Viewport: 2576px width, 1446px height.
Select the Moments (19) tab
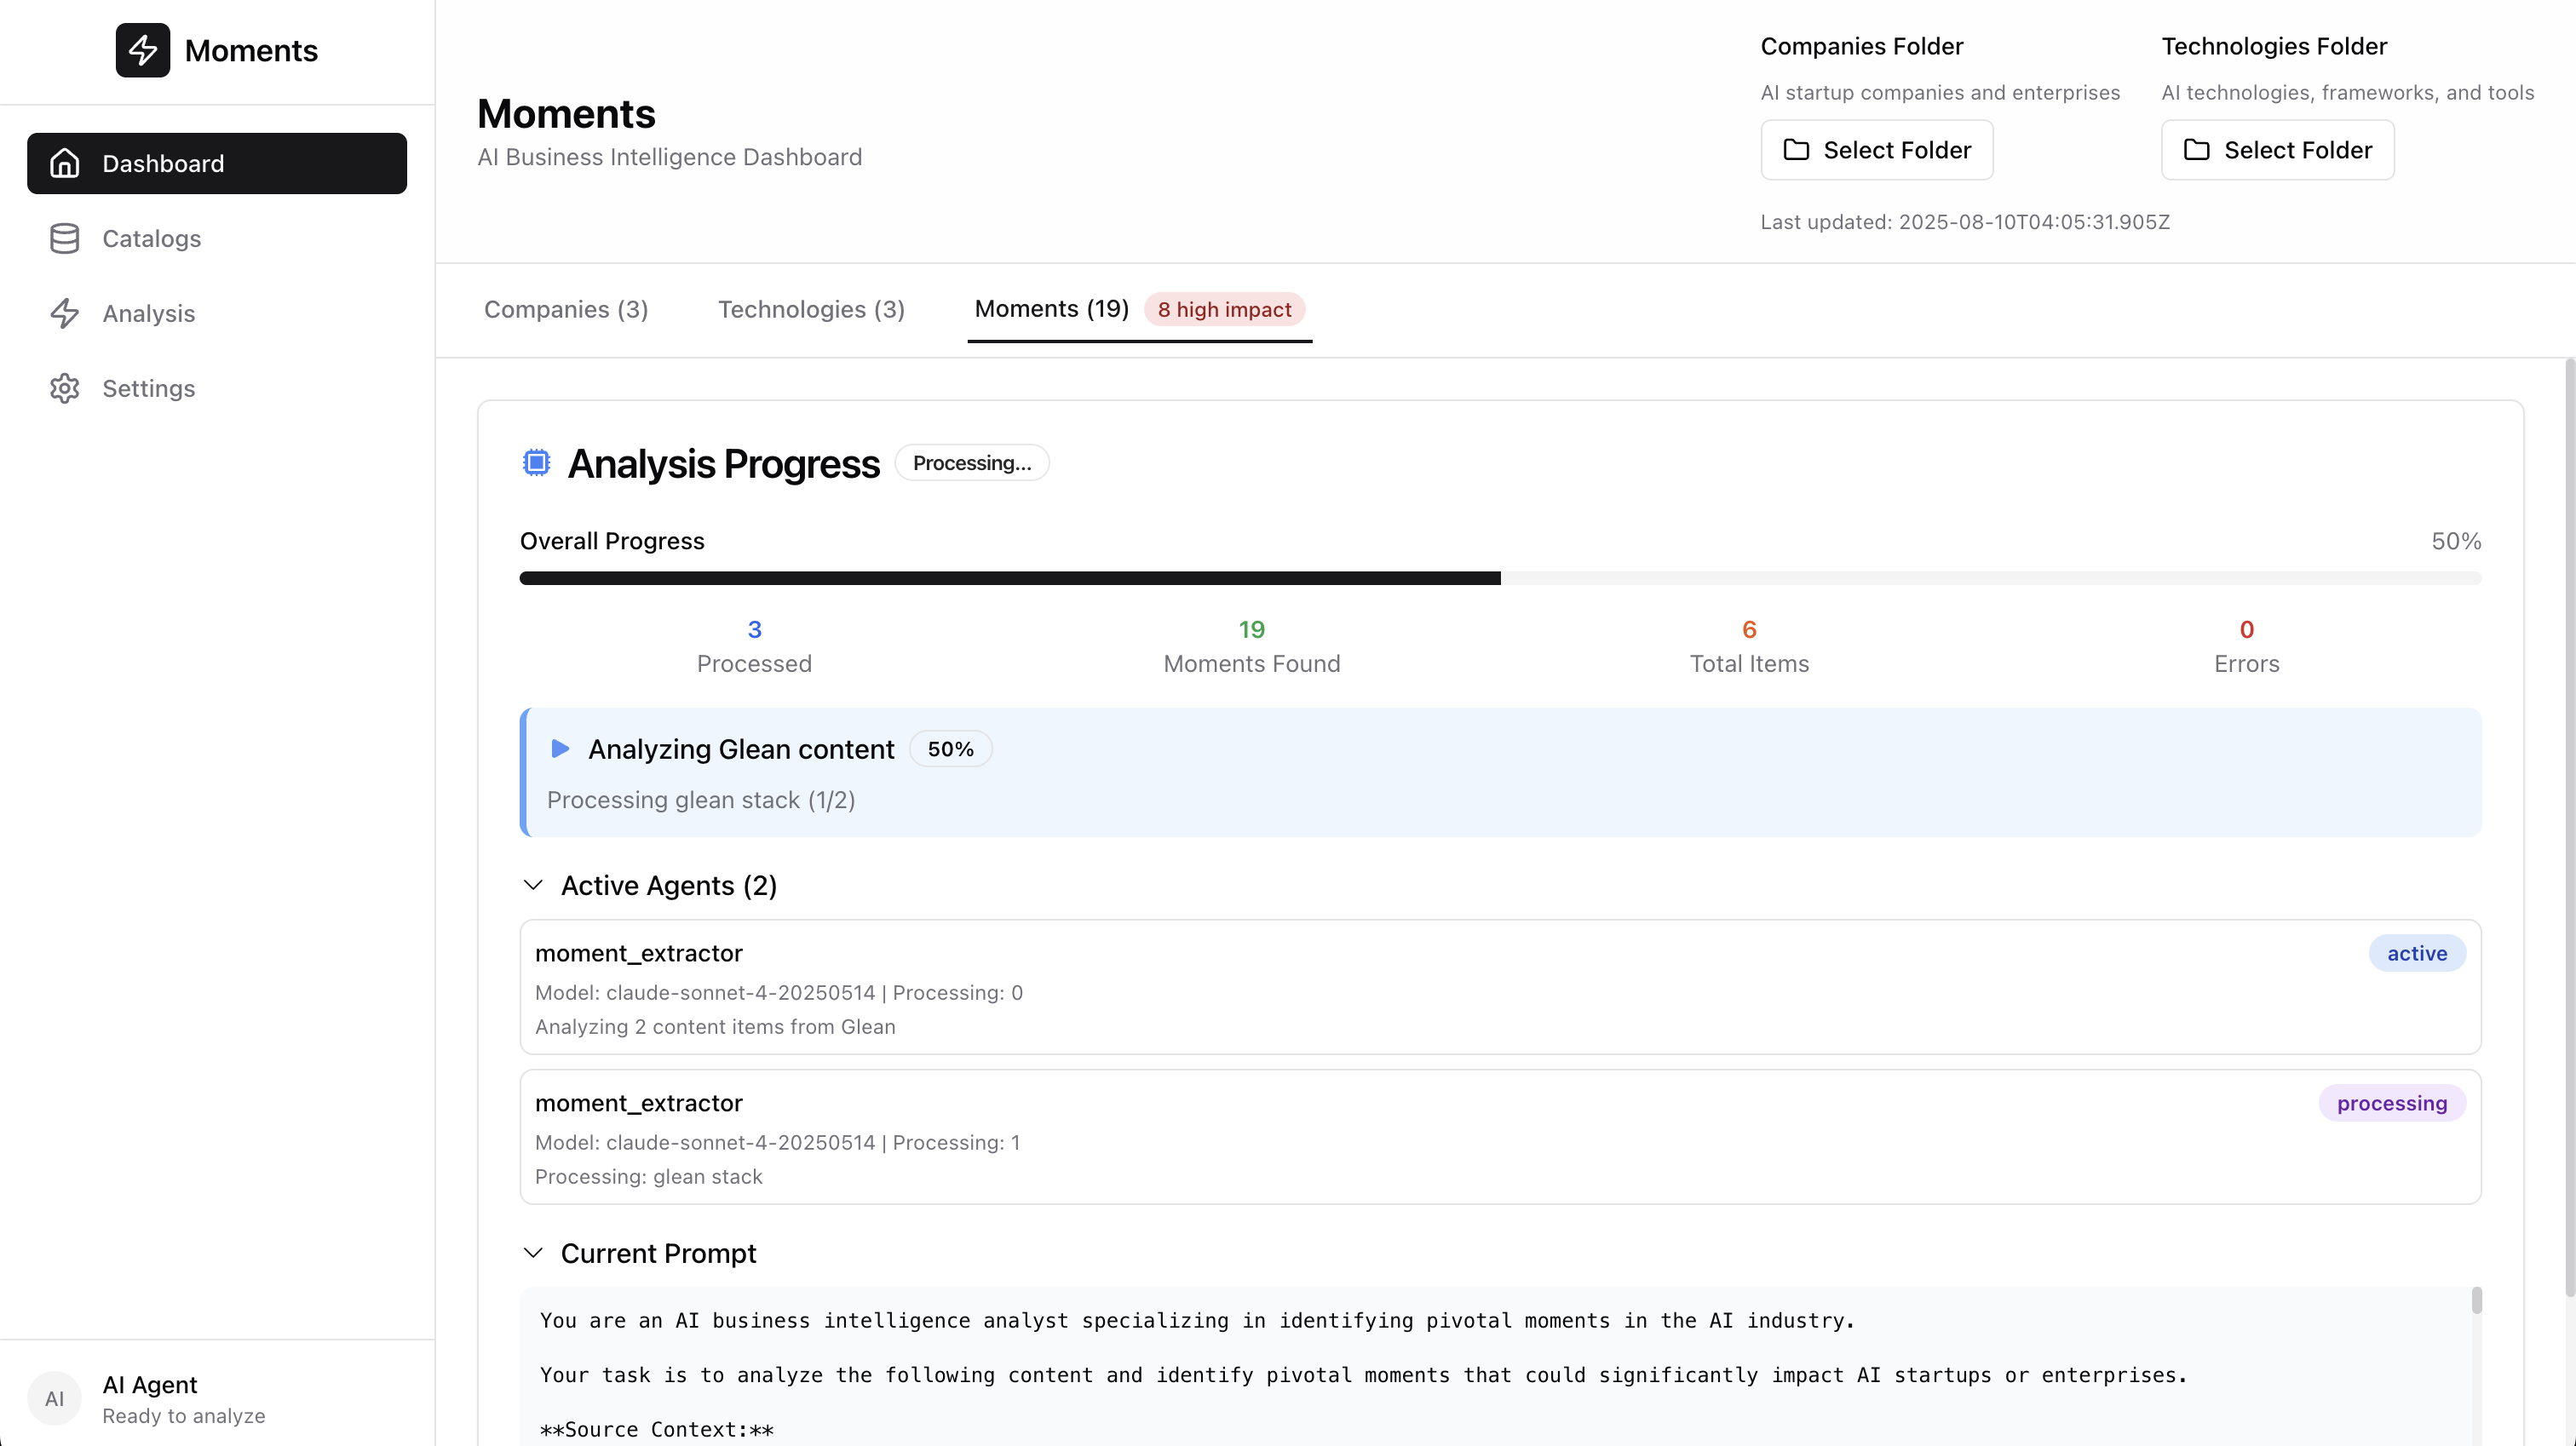pyautogui.click(x=1050, y=309)
